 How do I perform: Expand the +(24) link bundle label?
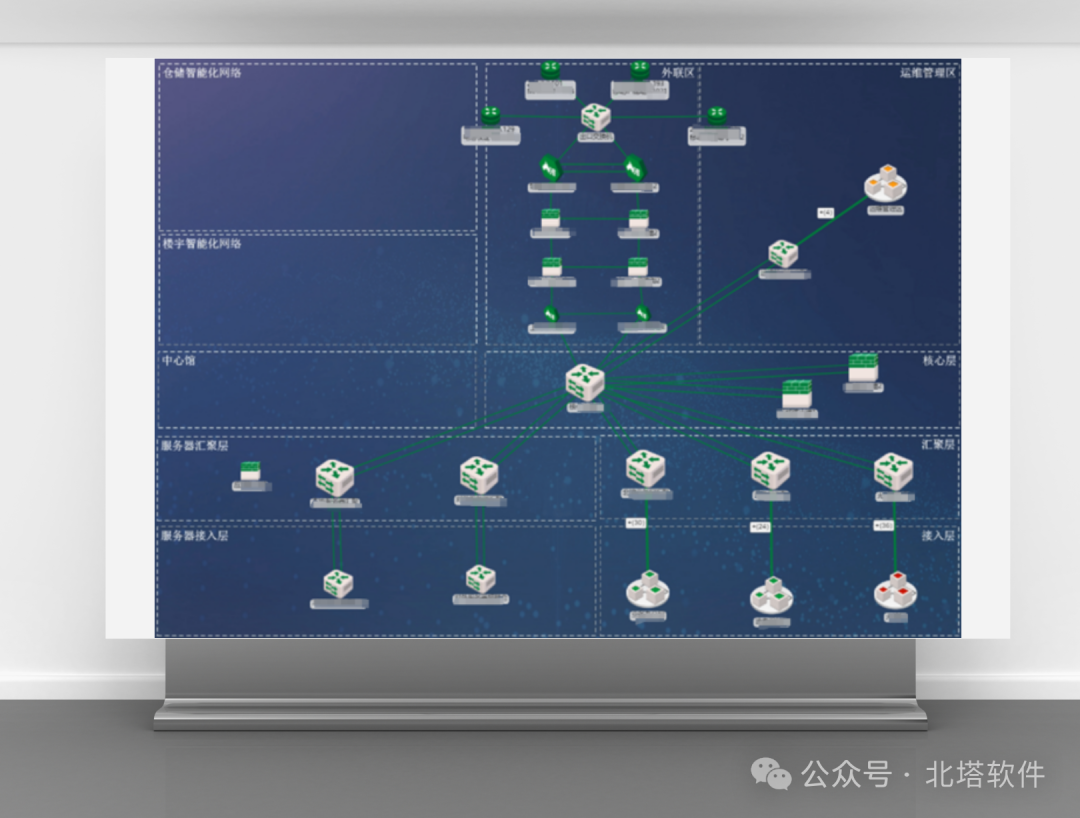[x=760, y=527]
